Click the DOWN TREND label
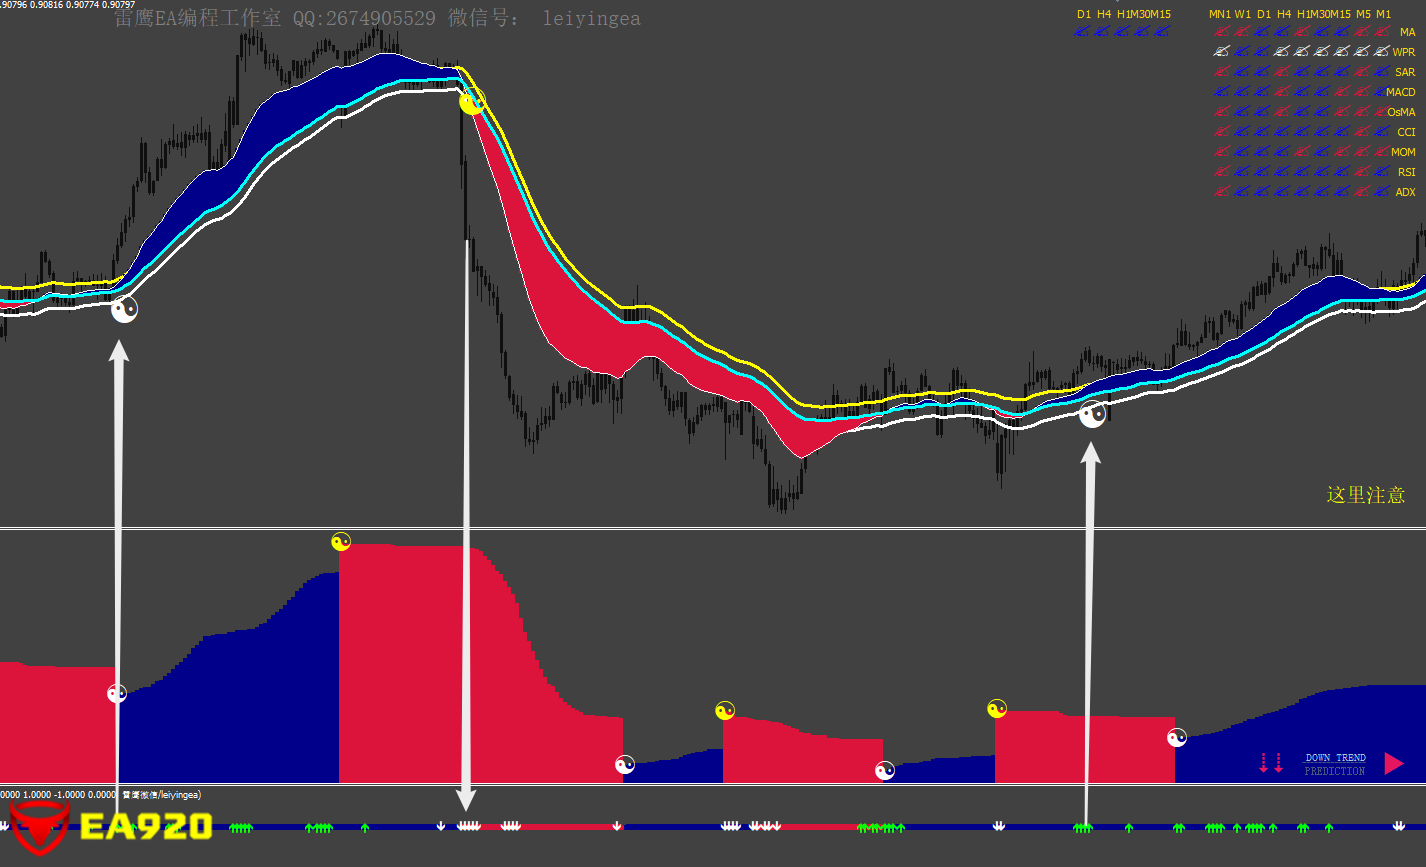 click(x=1335, y=758)
